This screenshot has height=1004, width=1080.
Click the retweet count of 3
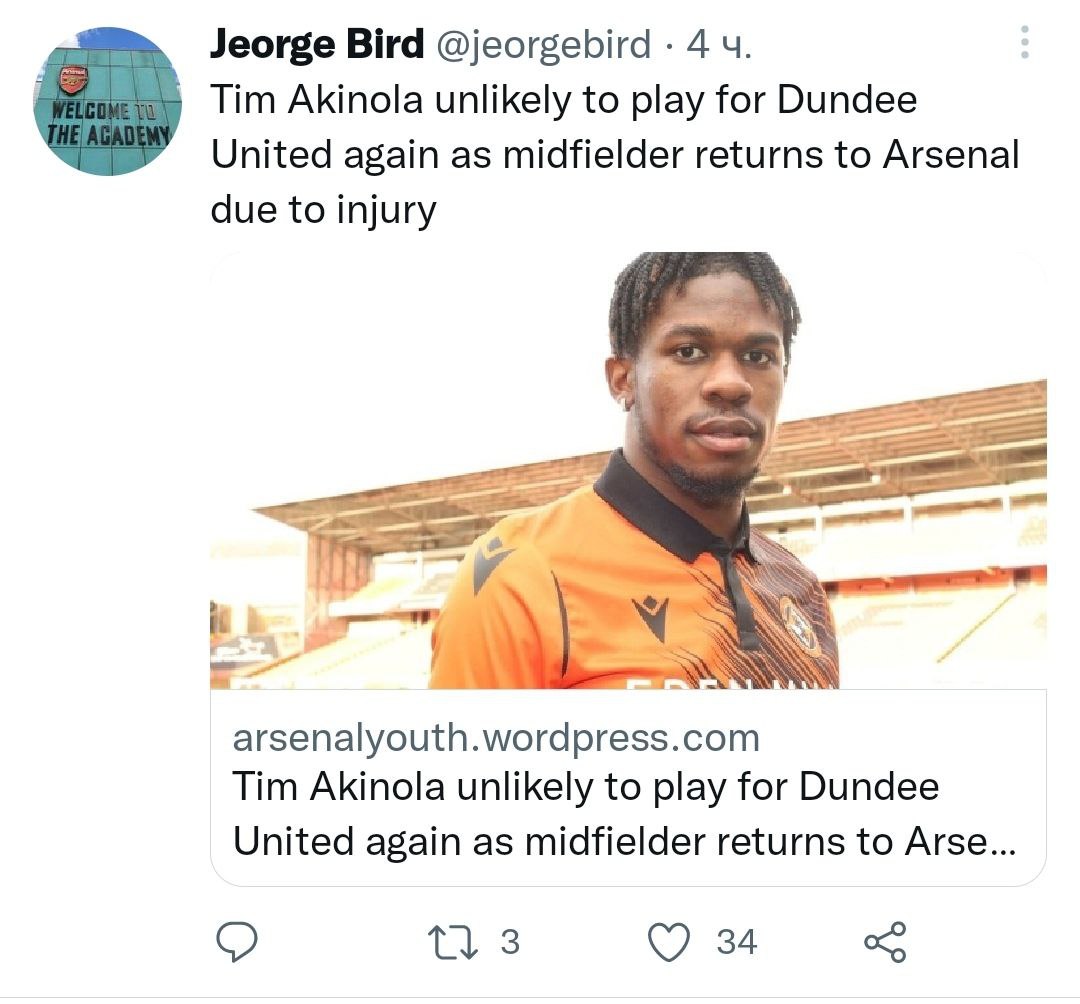coord(509,942)
